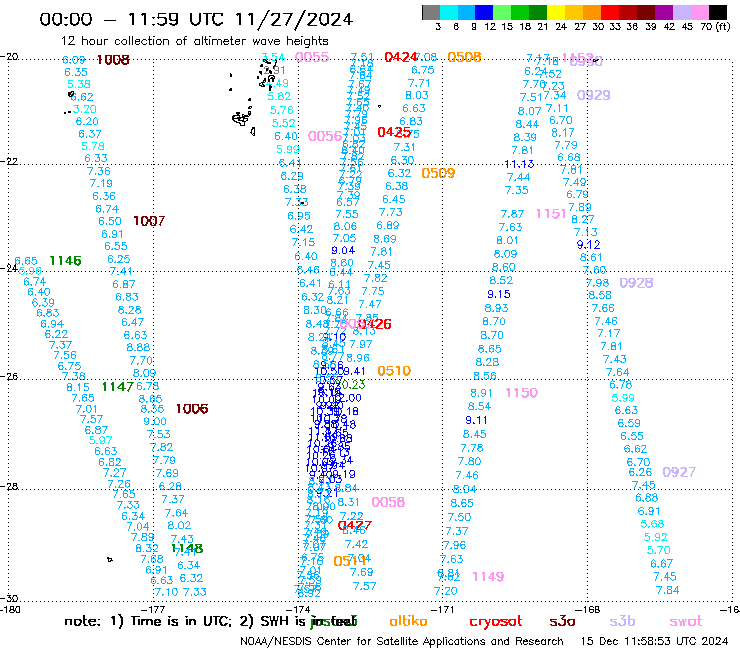Click the title date 11/27/2024
This screenshot has width=740, height=650.
point(294,20)
